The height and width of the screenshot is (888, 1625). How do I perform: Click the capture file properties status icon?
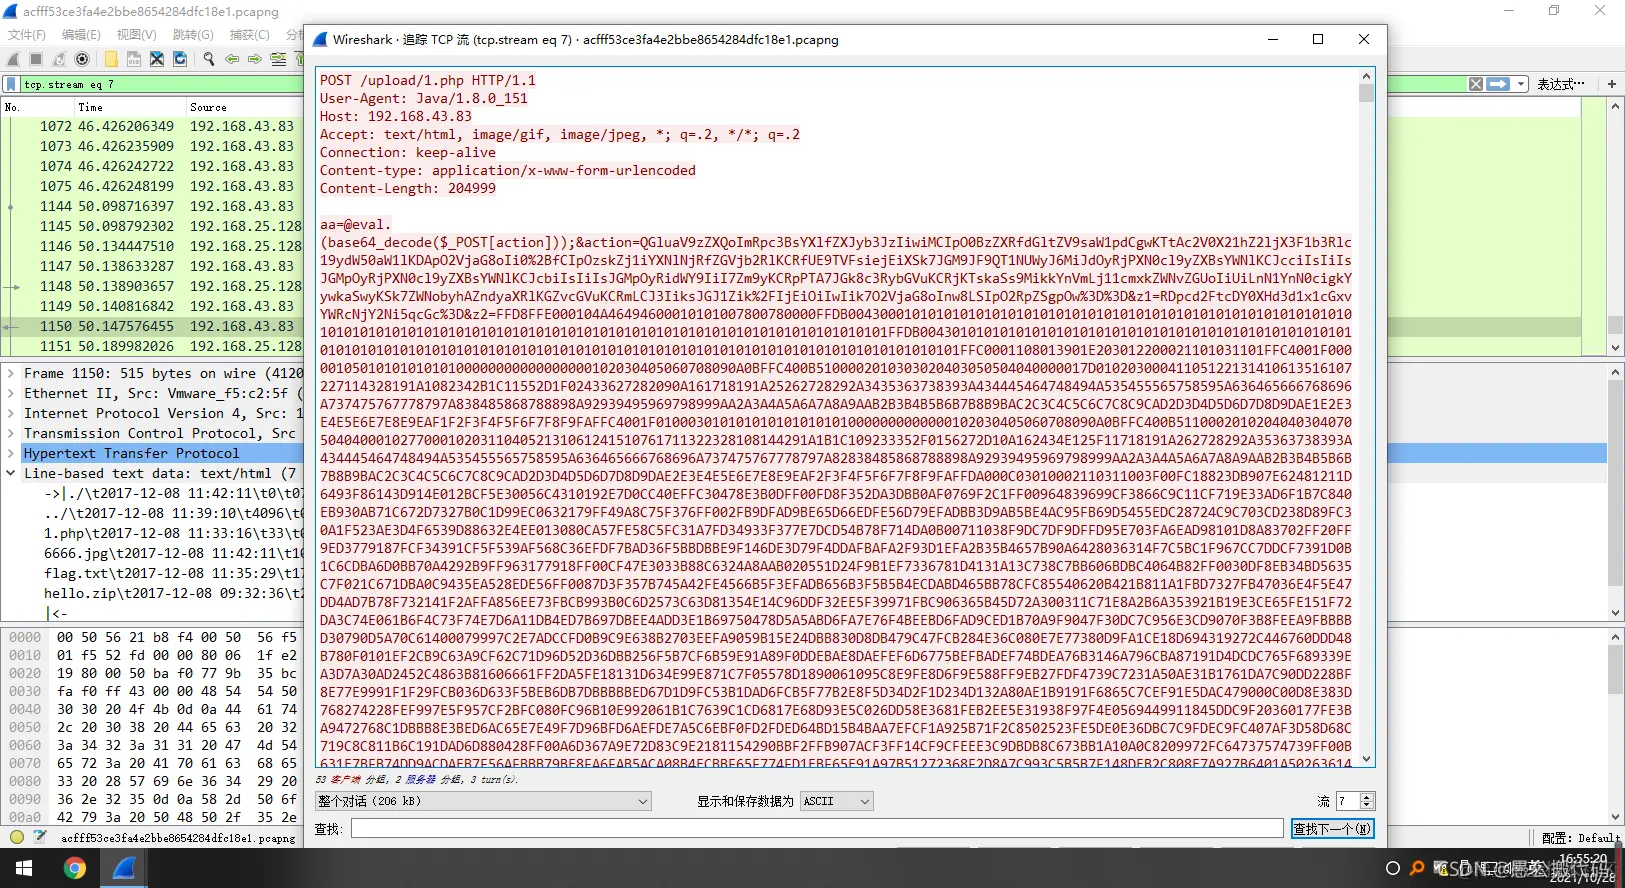(x=40, y=837)
